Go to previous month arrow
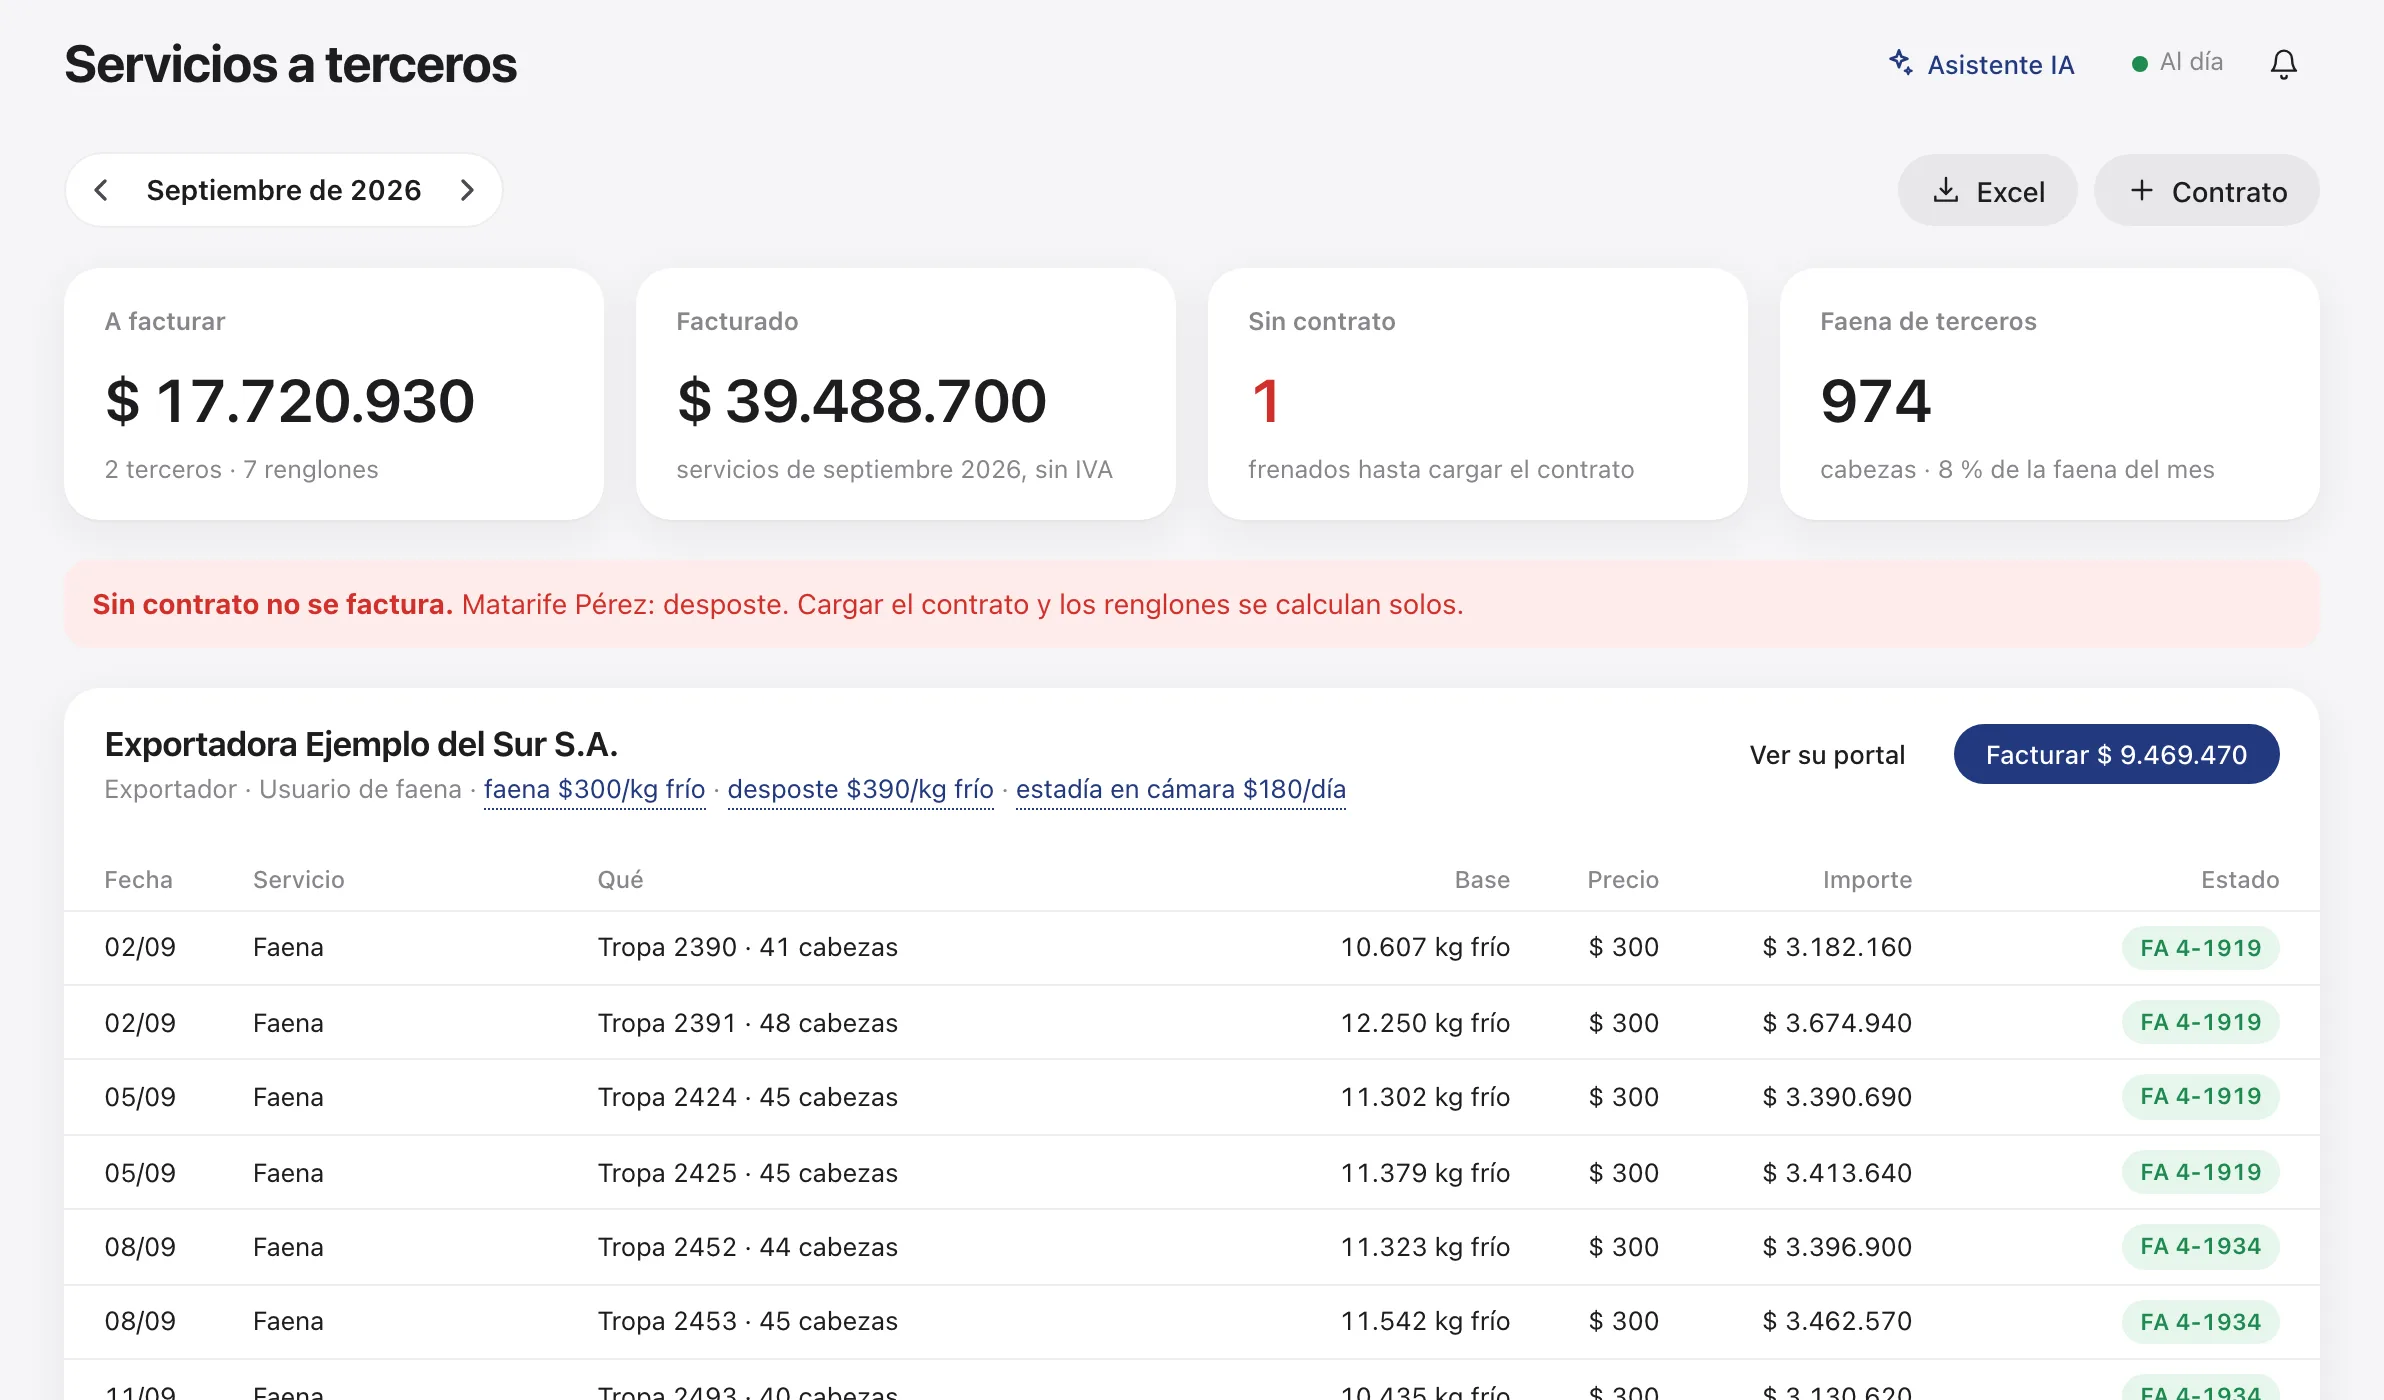The image size is (2384, 1400). [101, 190]
